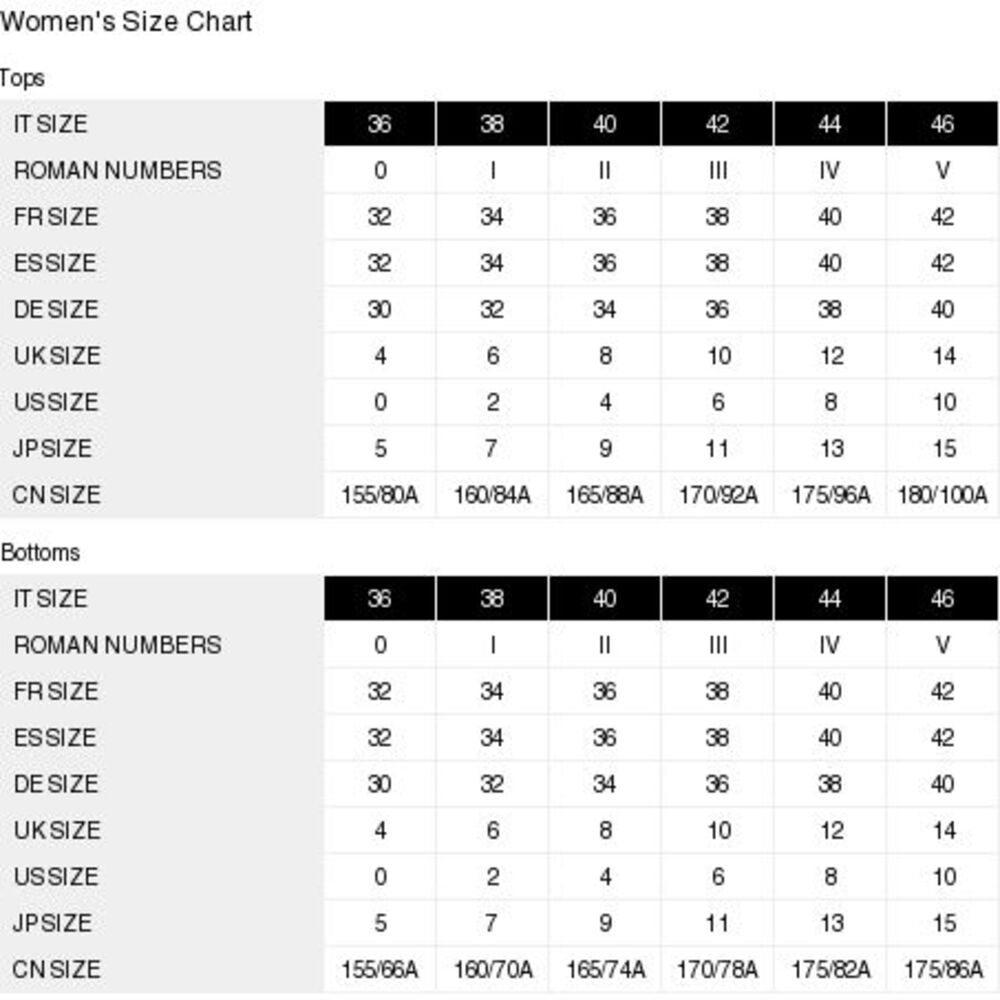
Task: Click the Bottoms section label
Action: (x=40, y=552)
